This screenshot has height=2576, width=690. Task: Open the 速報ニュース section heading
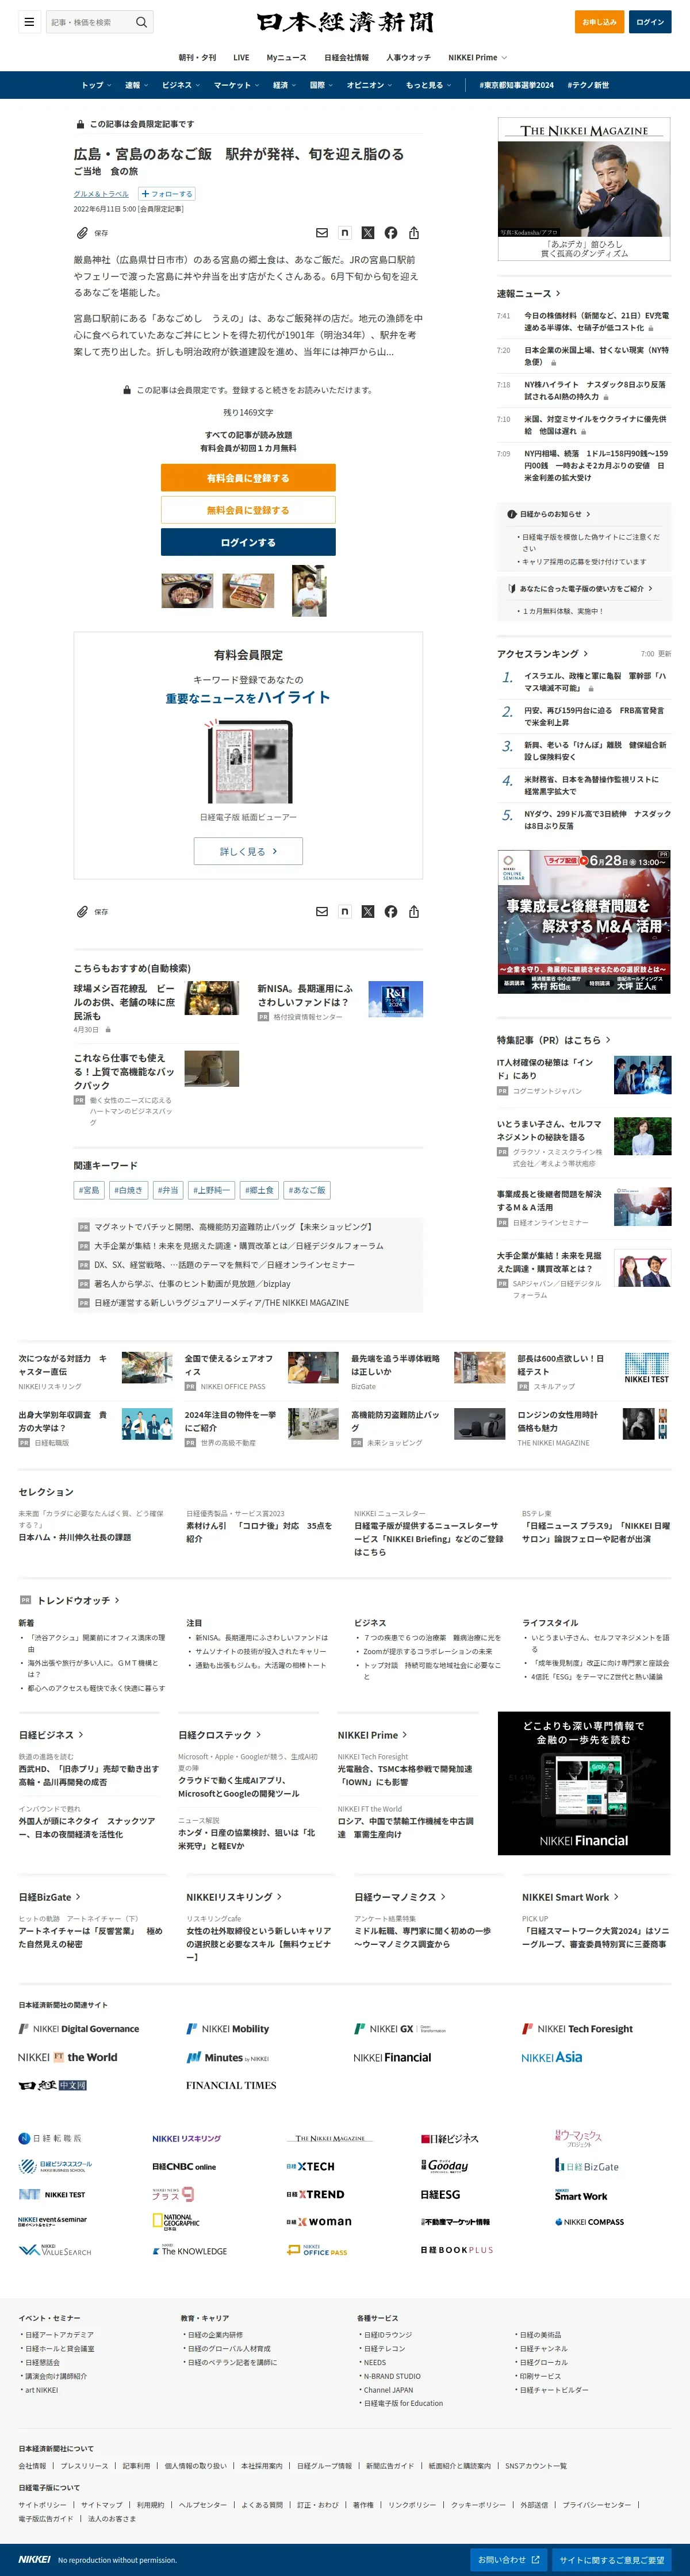pyautogui.click(x=529, y=294)
